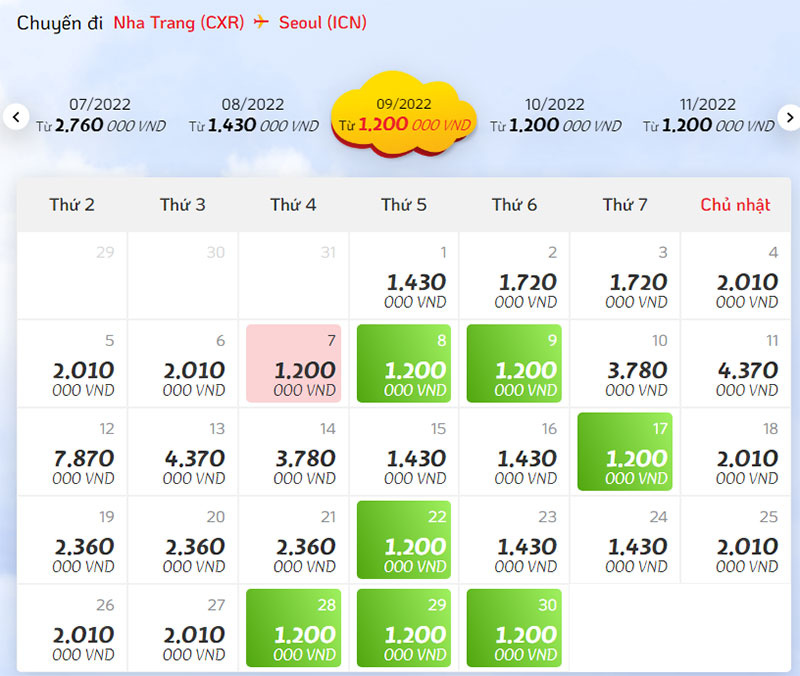Viewport: 800px width, 676px height.
Task: Select September 13 fare 4.370
Action: pyautogui.click(x=183, y=452)
